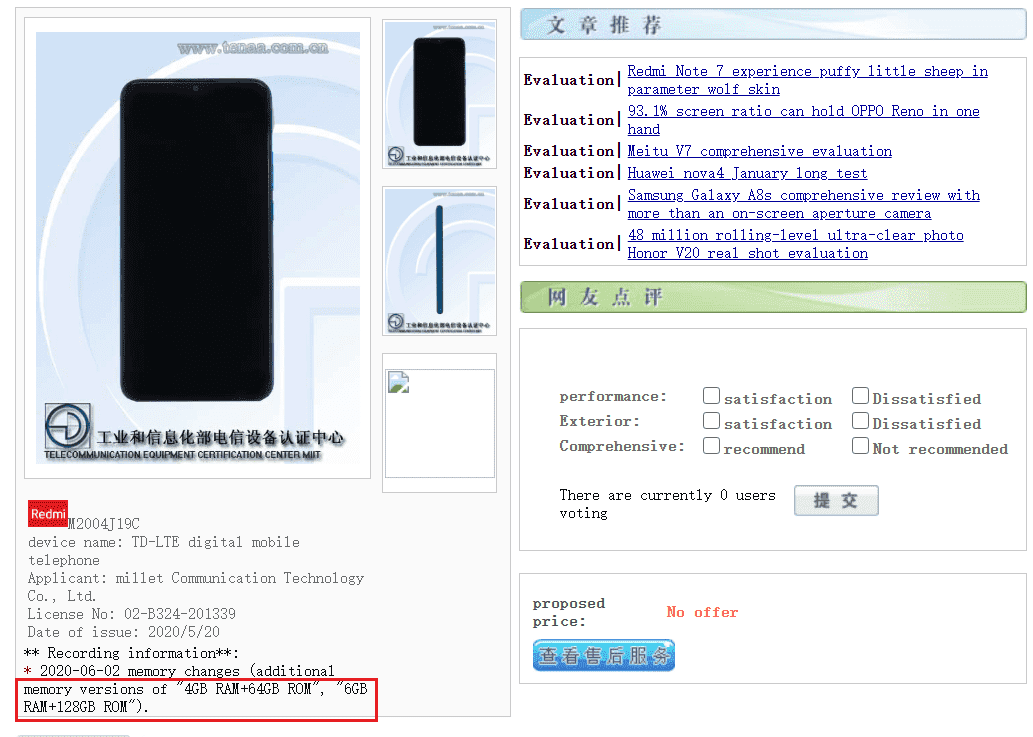Tick the Comprehensive recommend checkbox
Image resolution: width=1033 pixels, height=737 pixels.
tap(711, 445)
